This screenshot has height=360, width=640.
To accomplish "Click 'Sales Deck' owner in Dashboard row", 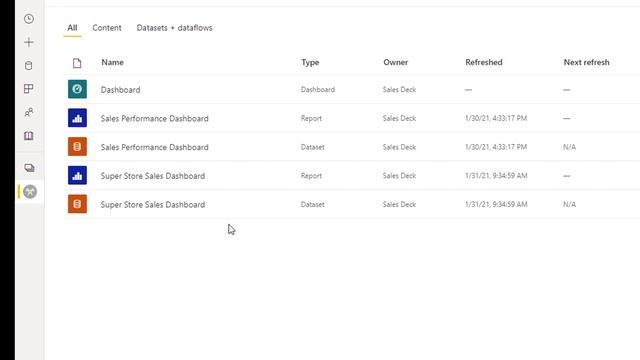I will click(x=399, y=89).
